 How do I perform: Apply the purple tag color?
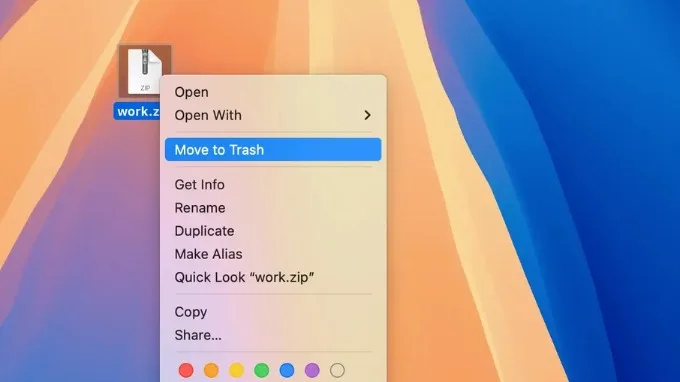coord(312,370)
